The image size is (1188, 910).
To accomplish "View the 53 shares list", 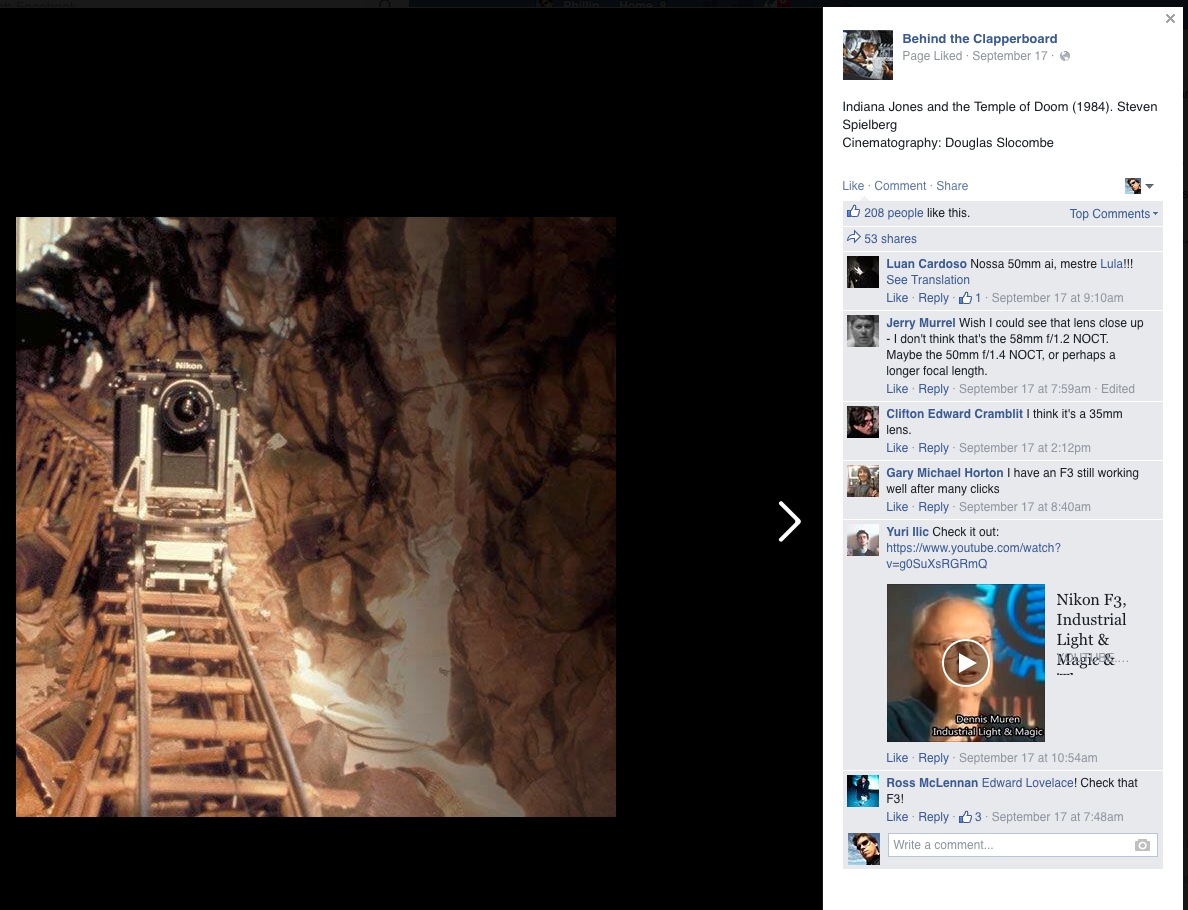I will (890, 239).
